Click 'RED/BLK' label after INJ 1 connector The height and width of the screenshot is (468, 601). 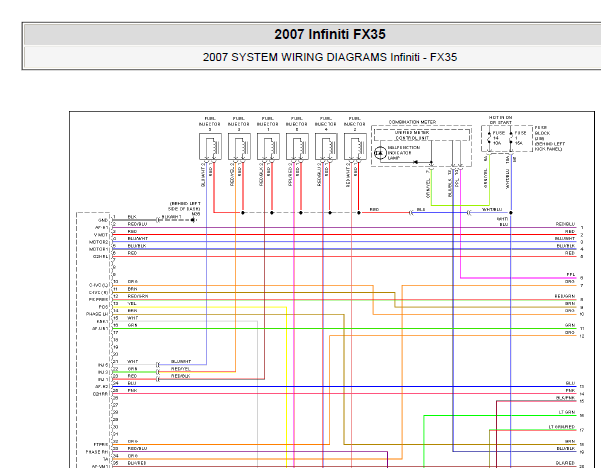181,376
